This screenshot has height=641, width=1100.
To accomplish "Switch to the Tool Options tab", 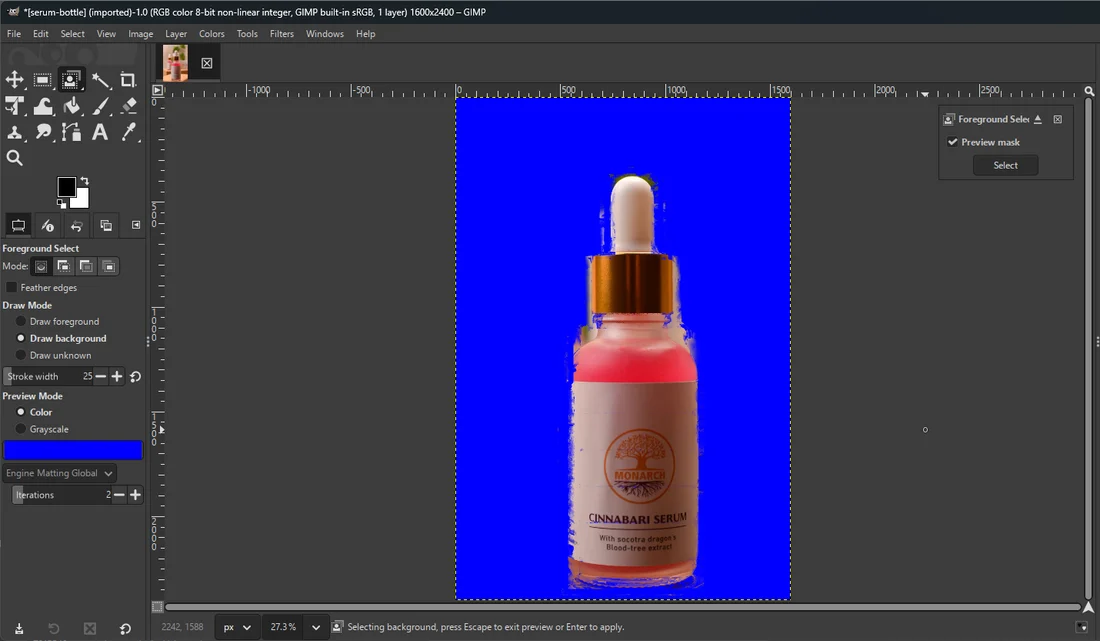I will pyautogui.click(x=18, y=225).
